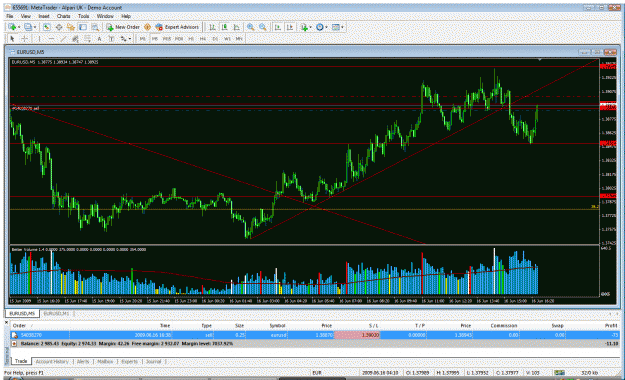Click the New Order button

coord(123,27)
